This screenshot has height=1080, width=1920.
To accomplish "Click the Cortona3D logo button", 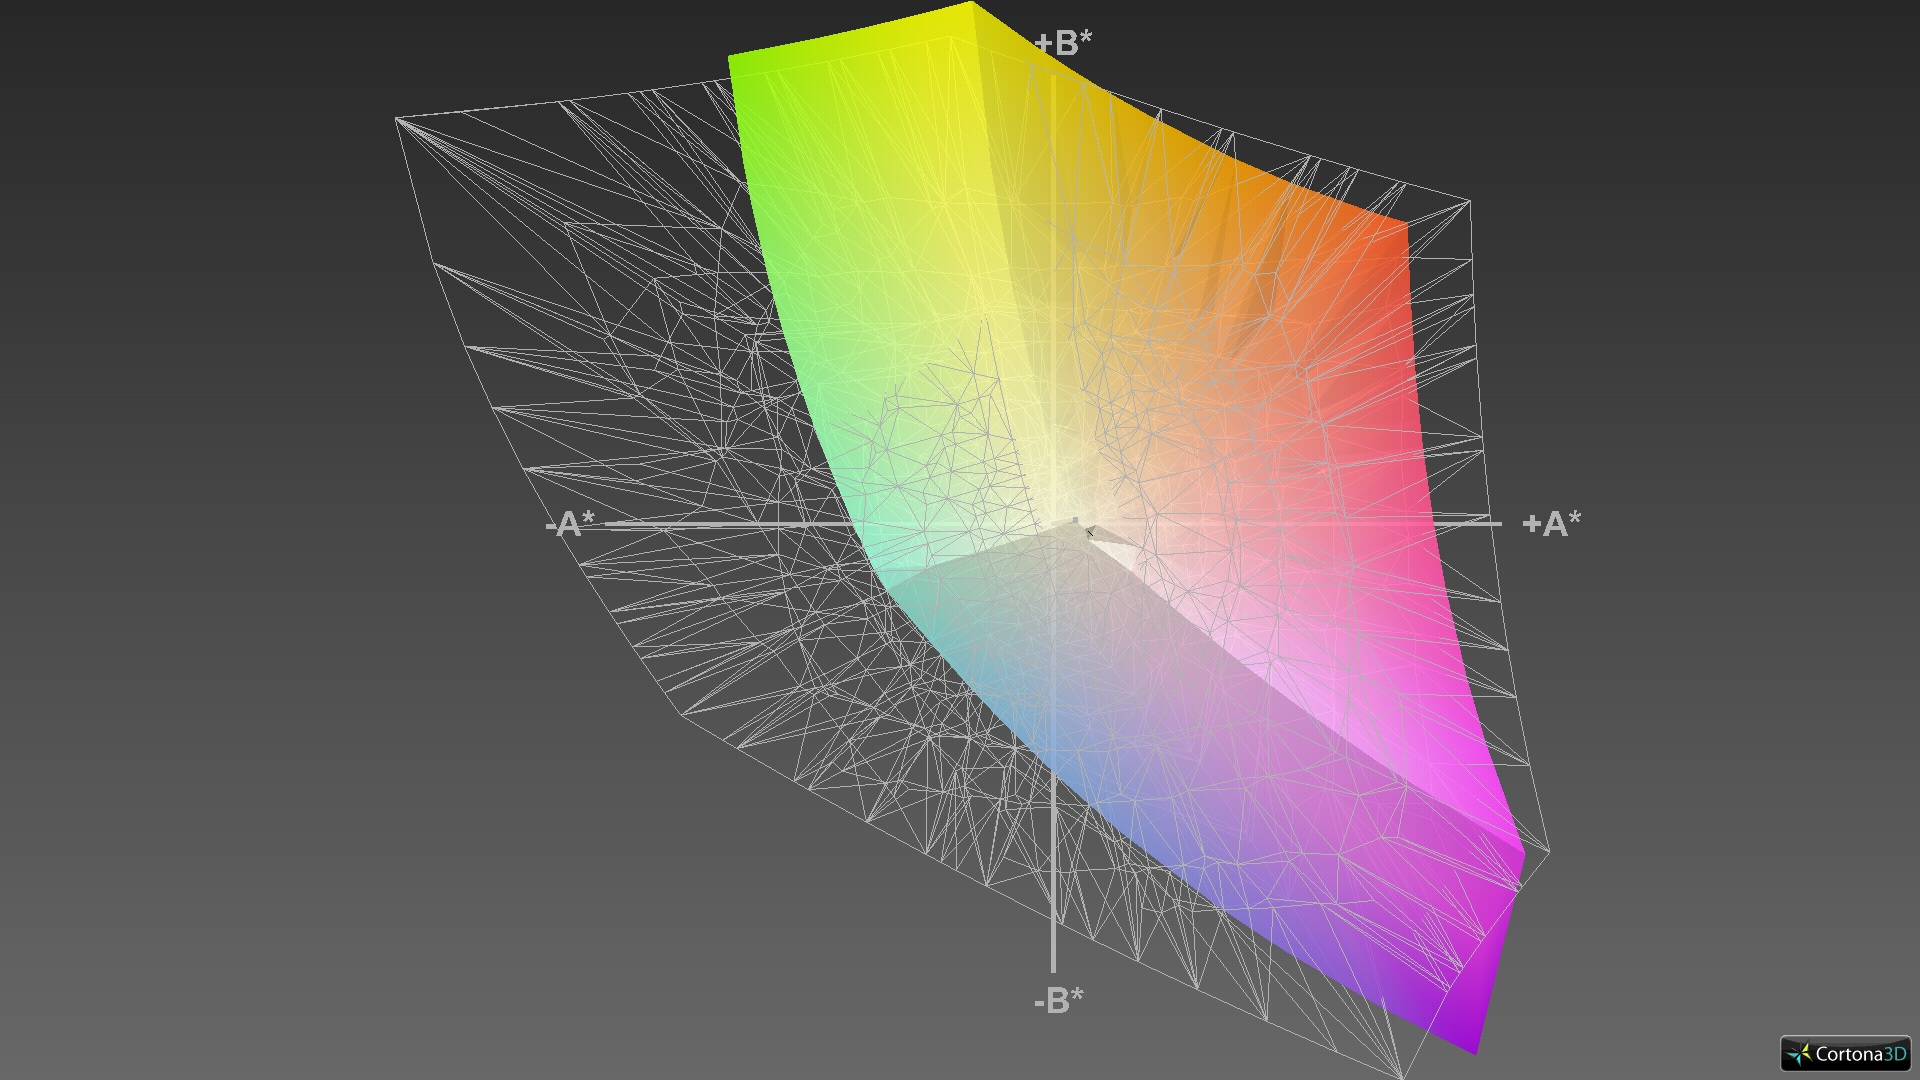I will pos(1845,1053).
